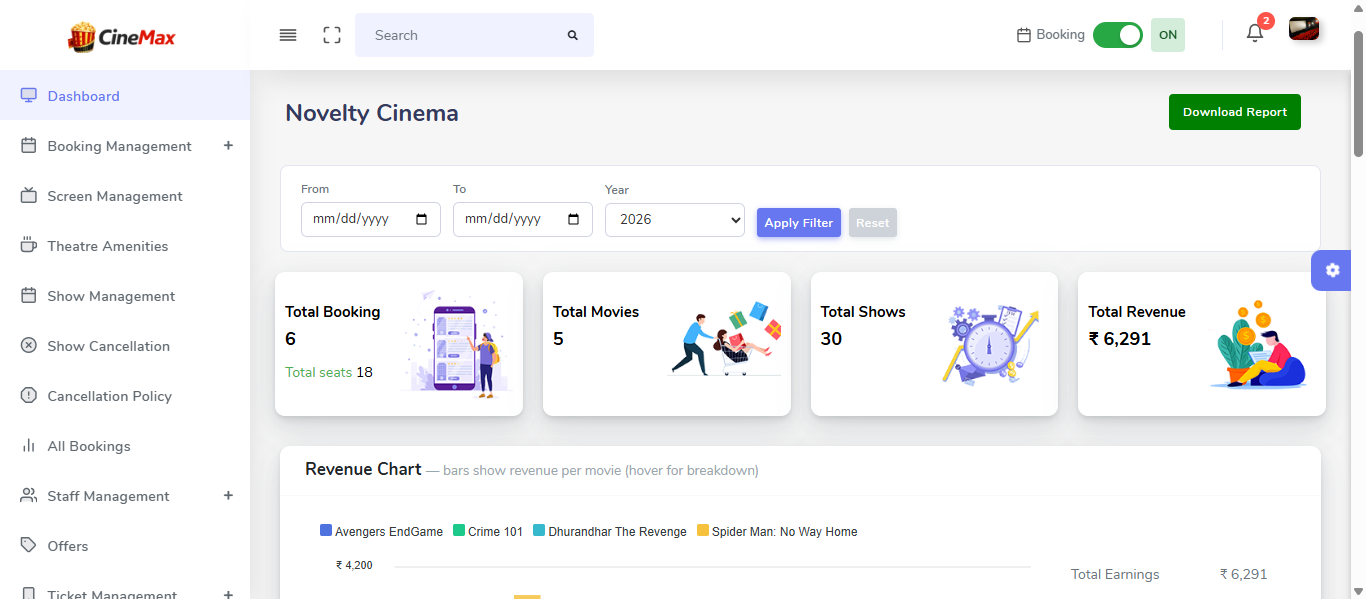Click the Show Cancellation icon

29,345
